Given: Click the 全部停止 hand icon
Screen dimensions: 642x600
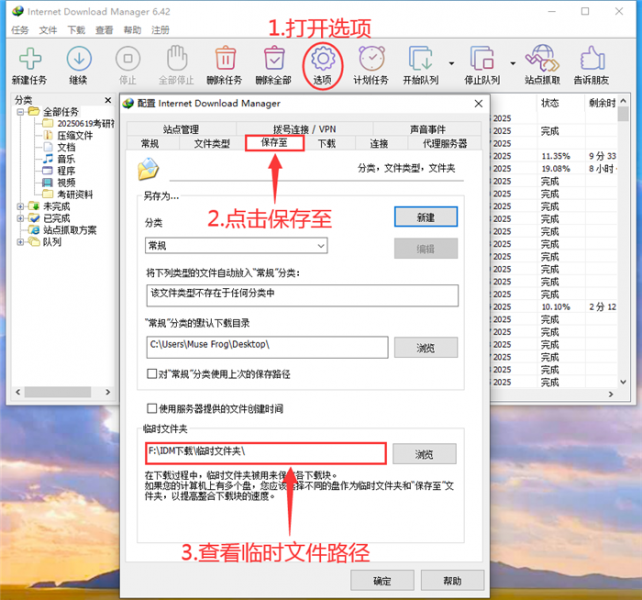Looking at the screenshot, I should coord(177,58).
